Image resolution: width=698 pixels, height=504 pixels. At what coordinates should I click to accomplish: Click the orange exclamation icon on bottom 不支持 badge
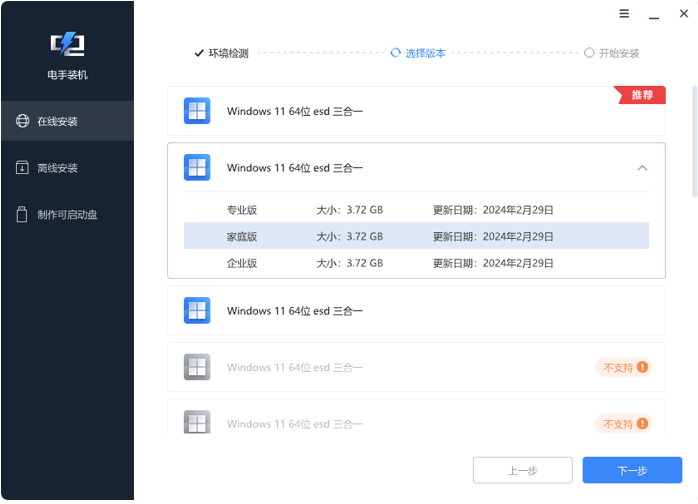[642, 423]
